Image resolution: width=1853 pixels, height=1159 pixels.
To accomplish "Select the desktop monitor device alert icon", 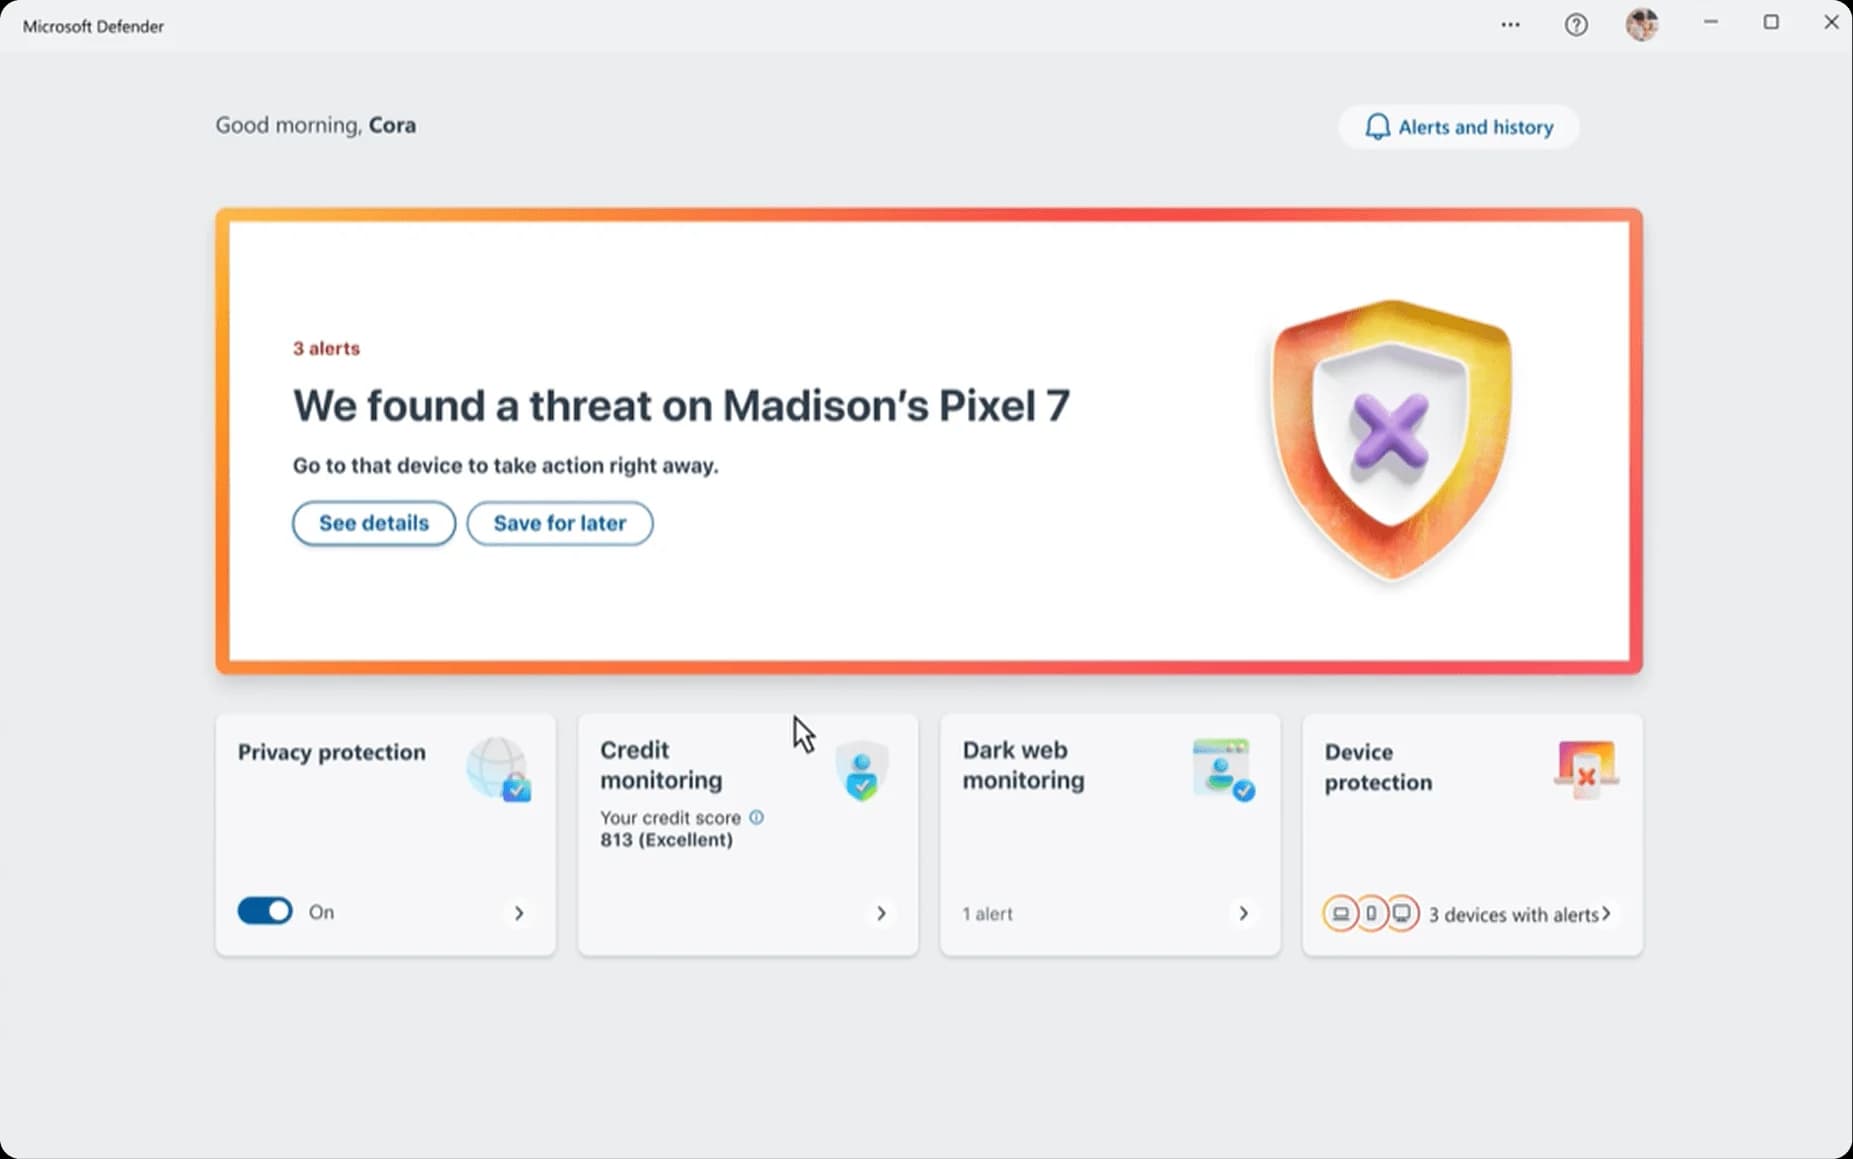I will [x=1402, y=914].
